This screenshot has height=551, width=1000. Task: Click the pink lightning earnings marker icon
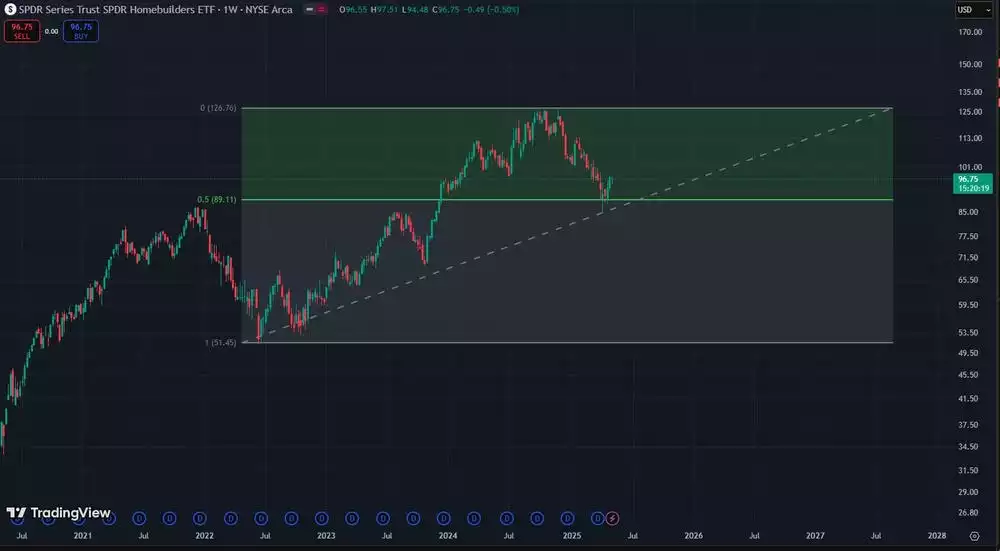612,518
